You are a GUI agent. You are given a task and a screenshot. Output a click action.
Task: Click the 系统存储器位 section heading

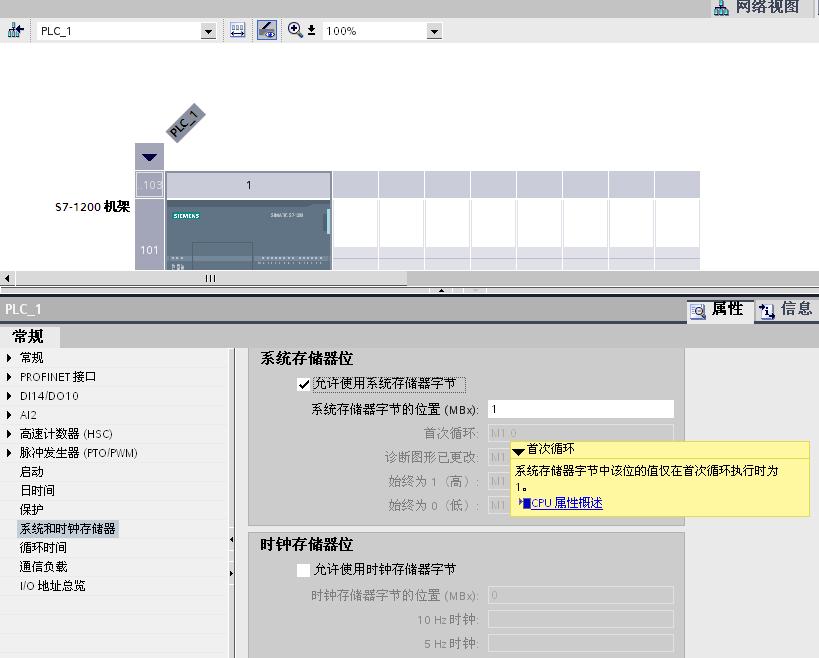pos(307,358)
